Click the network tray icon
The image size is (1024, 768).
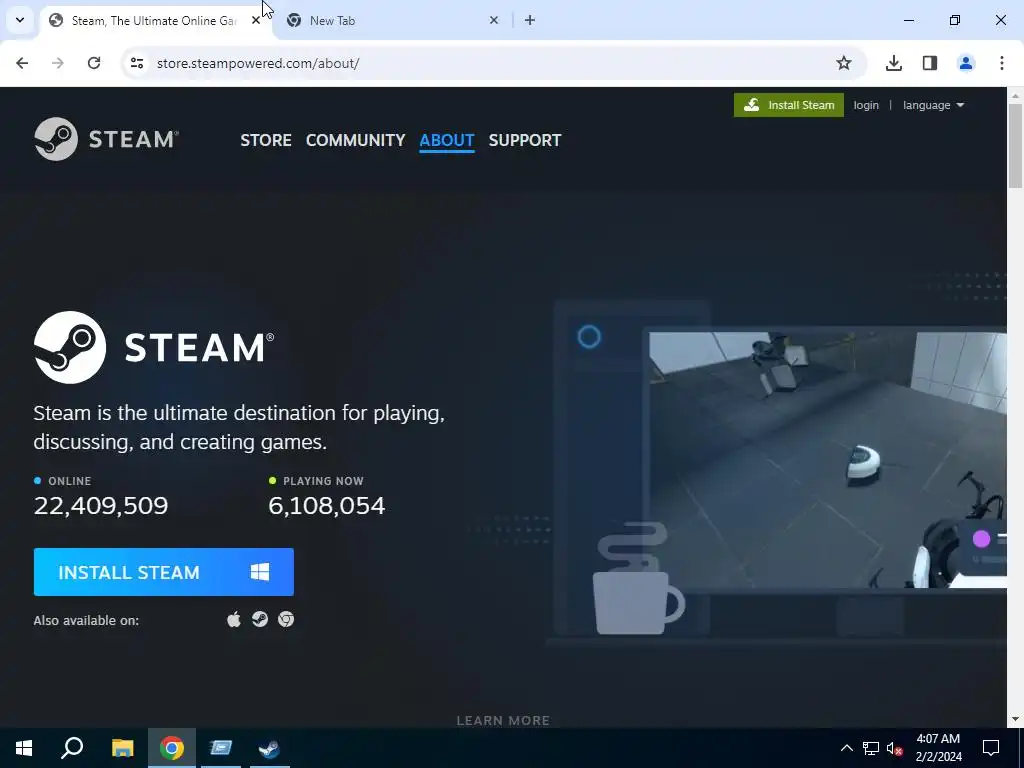871,748
